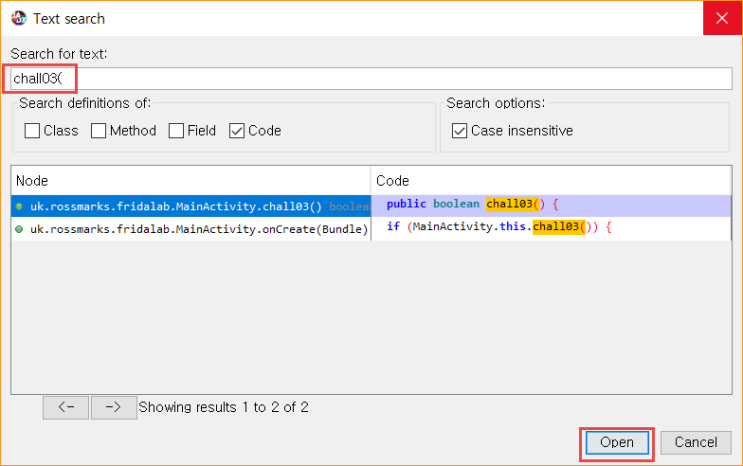Viewport: 743px width, 466px height.
Task: Click the Node column header
Action: (191, 181)
